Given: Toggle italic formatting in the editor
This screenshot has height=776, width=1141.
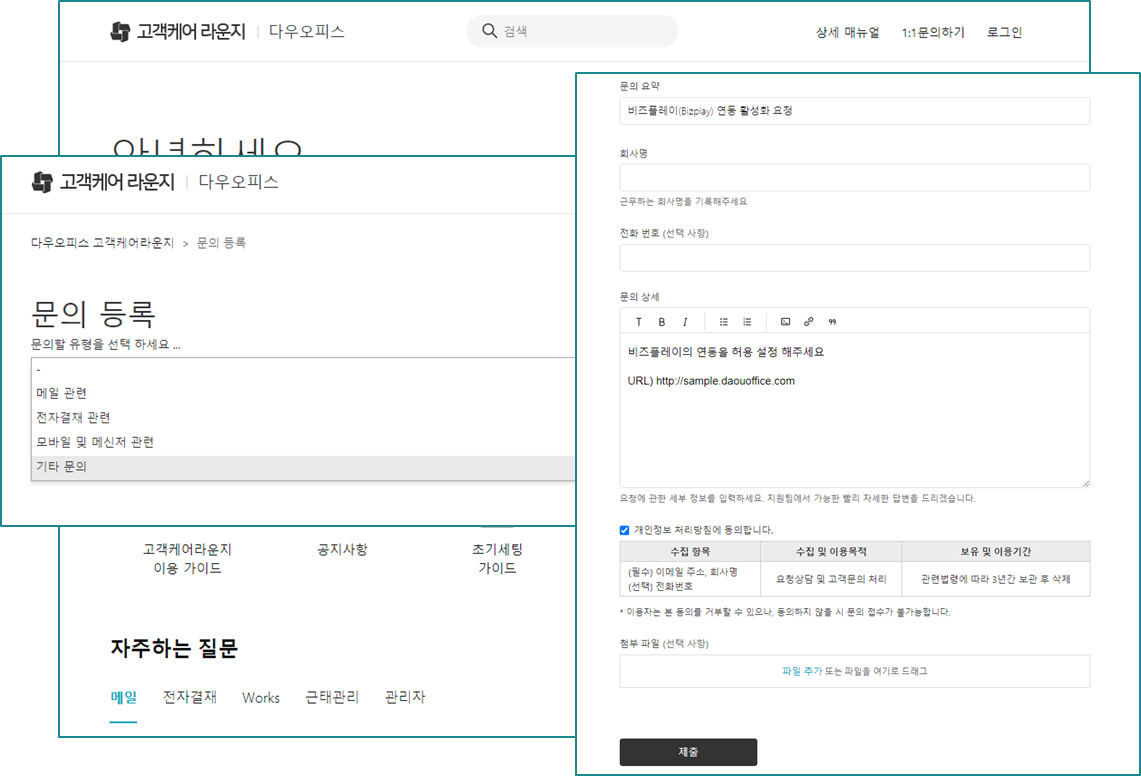Looking at the screenshot, I should pos(685,322).
